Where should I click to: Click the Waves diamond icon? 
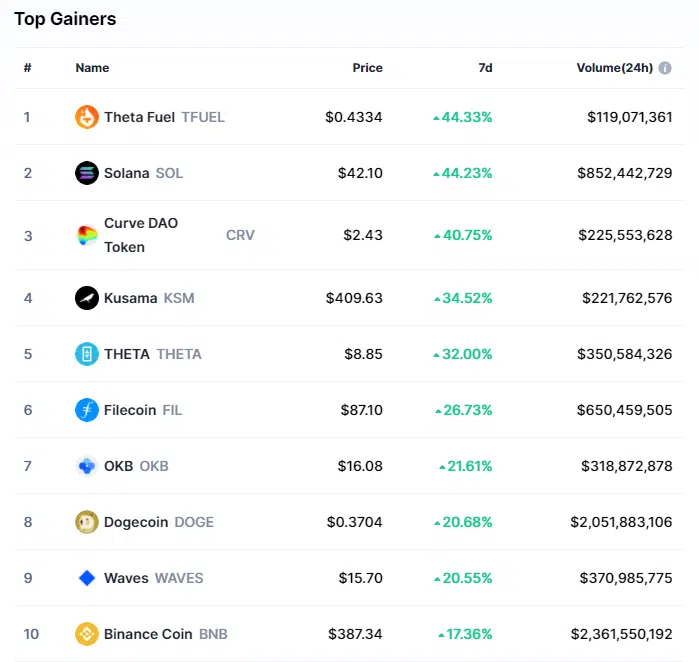[x=87, y=578]
